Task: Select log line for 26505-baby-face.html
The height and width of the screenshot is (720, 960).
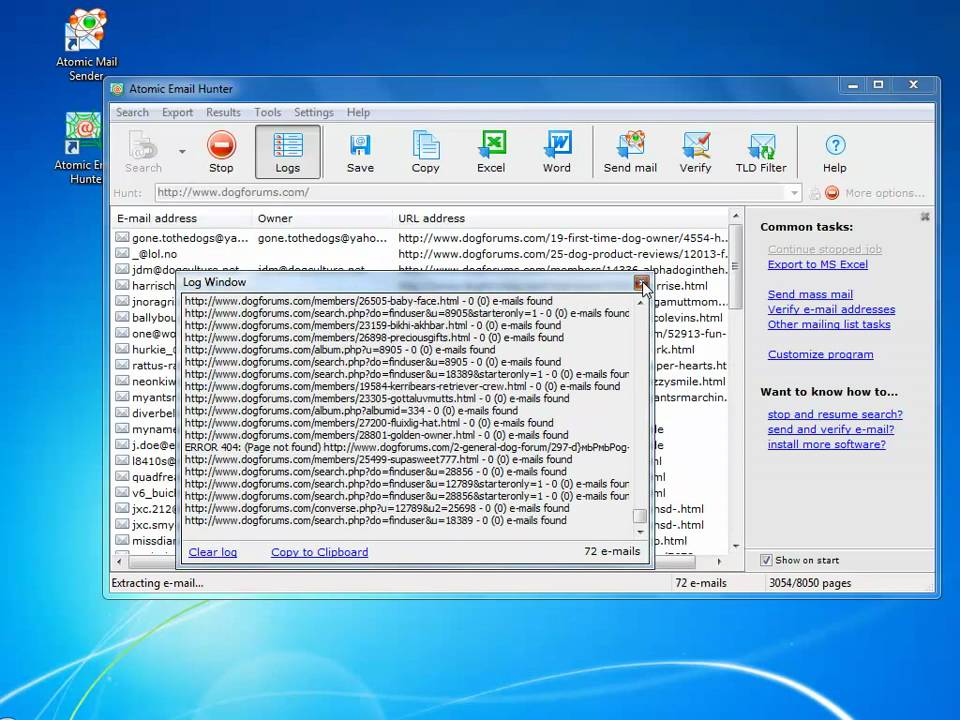Action: point(369,301)
